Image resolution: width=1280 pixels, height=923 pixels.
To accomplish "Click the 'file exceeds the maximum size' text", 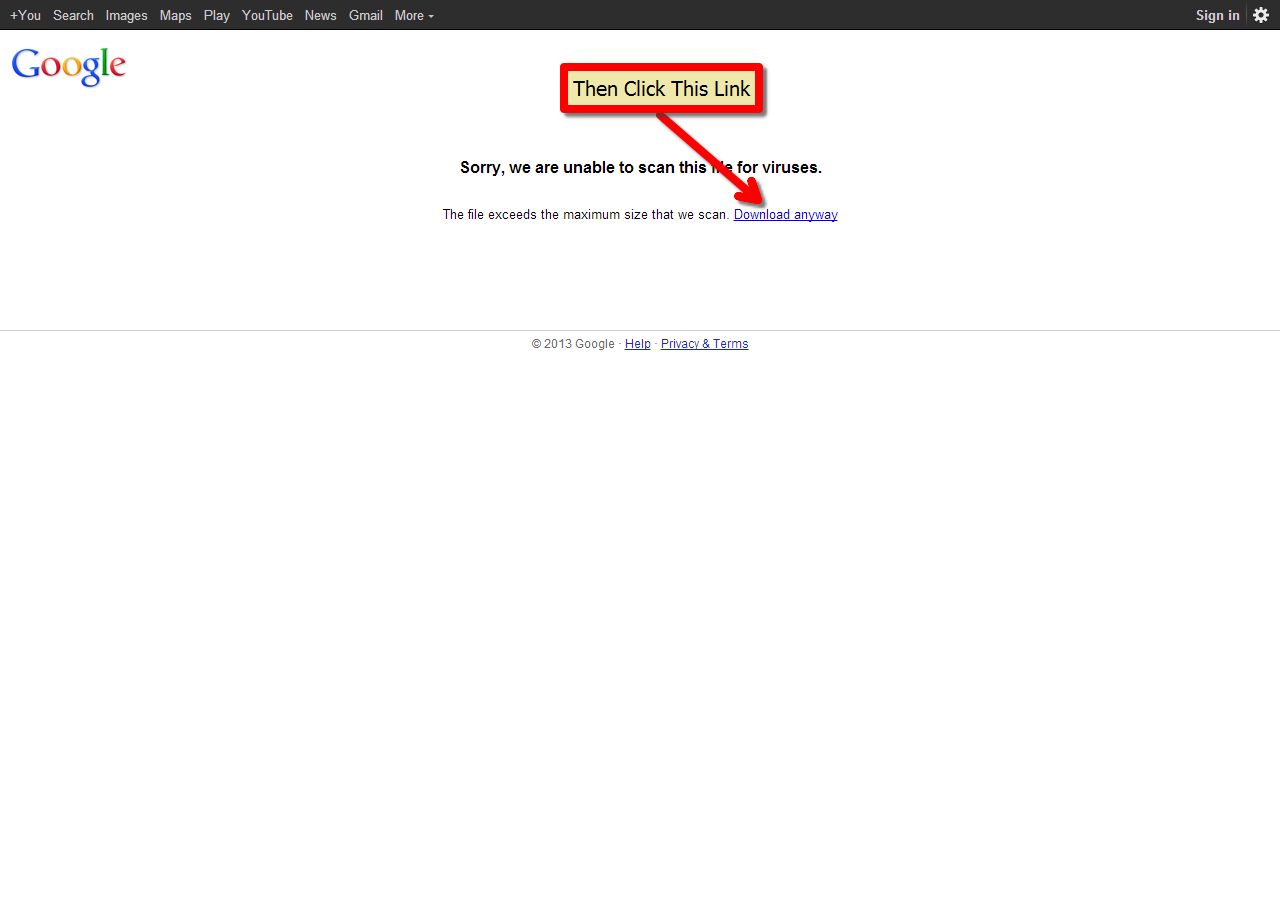I will point(586,214).
